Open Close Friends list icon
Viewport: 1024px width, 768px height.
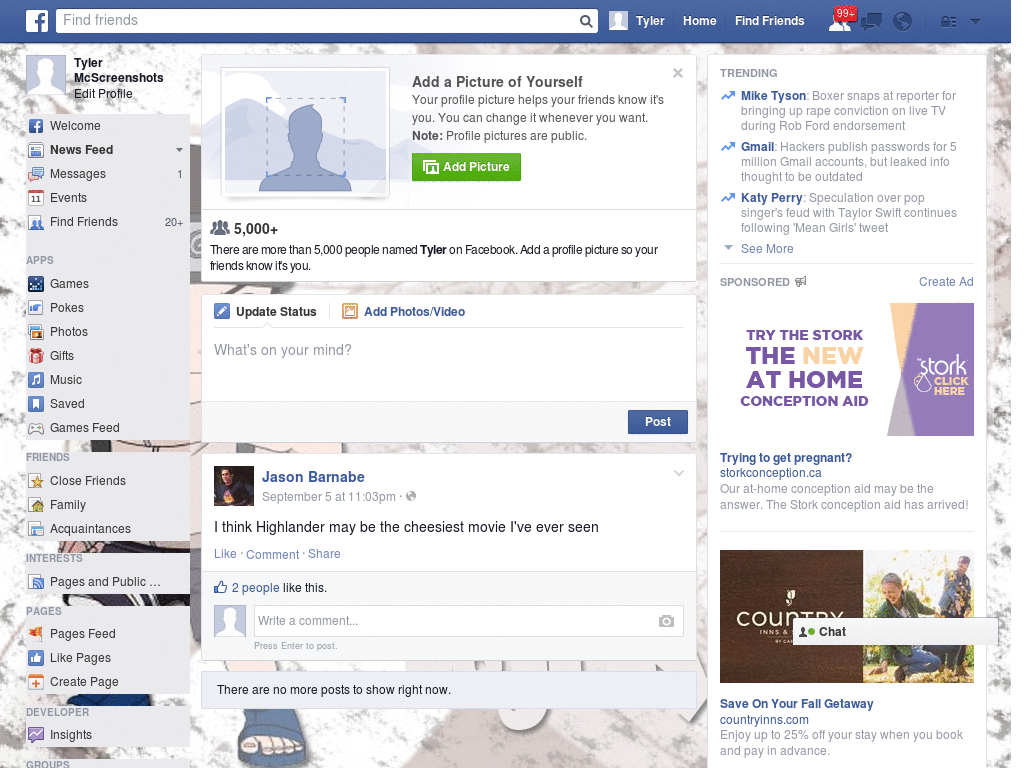[36, 481]
